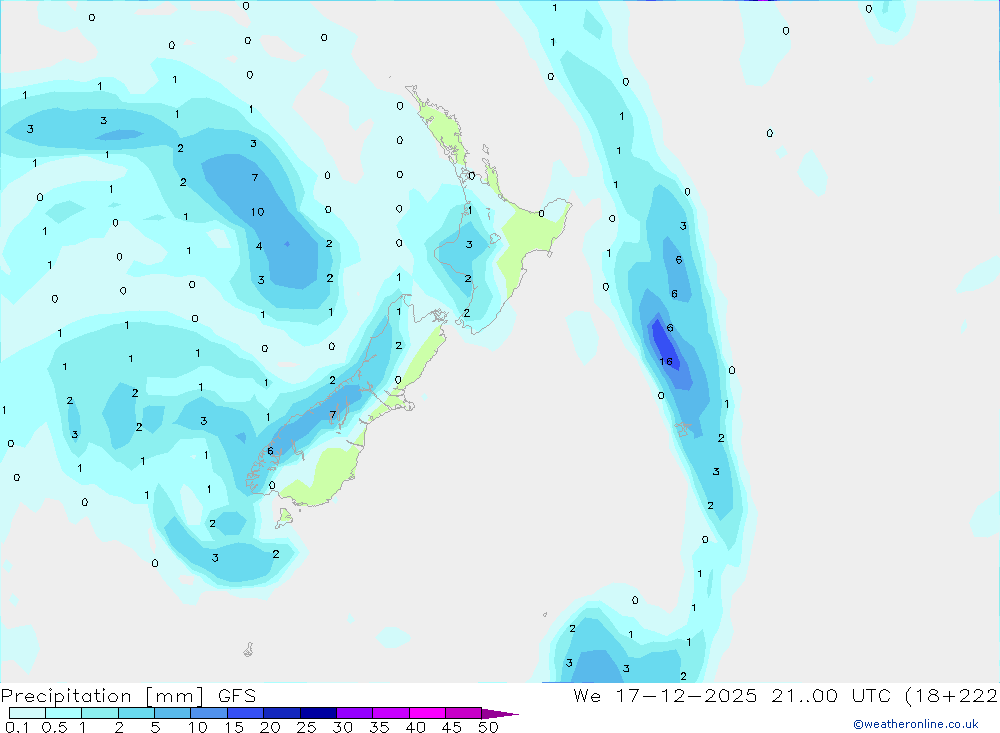The width and height of the screenshot is (1000, 733).
Task: Pick the 15–20 mm blue legend swatch
Action: [246, 713]
